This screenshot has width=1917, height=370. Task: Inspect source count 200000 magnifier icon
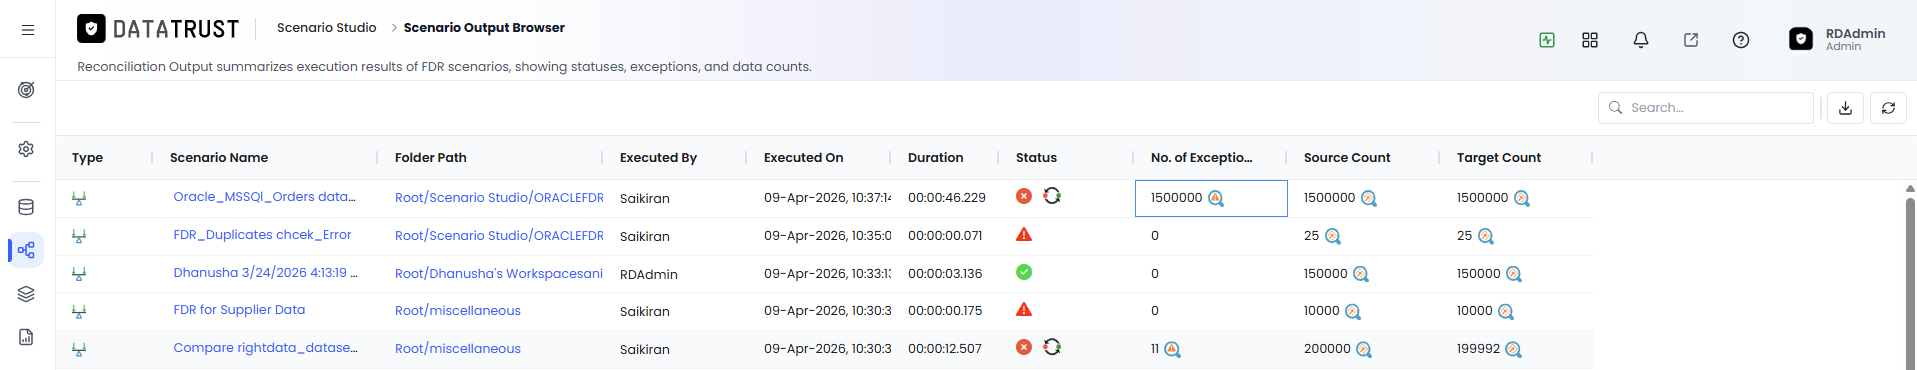pyautogui.click(x=1364, y=349)
